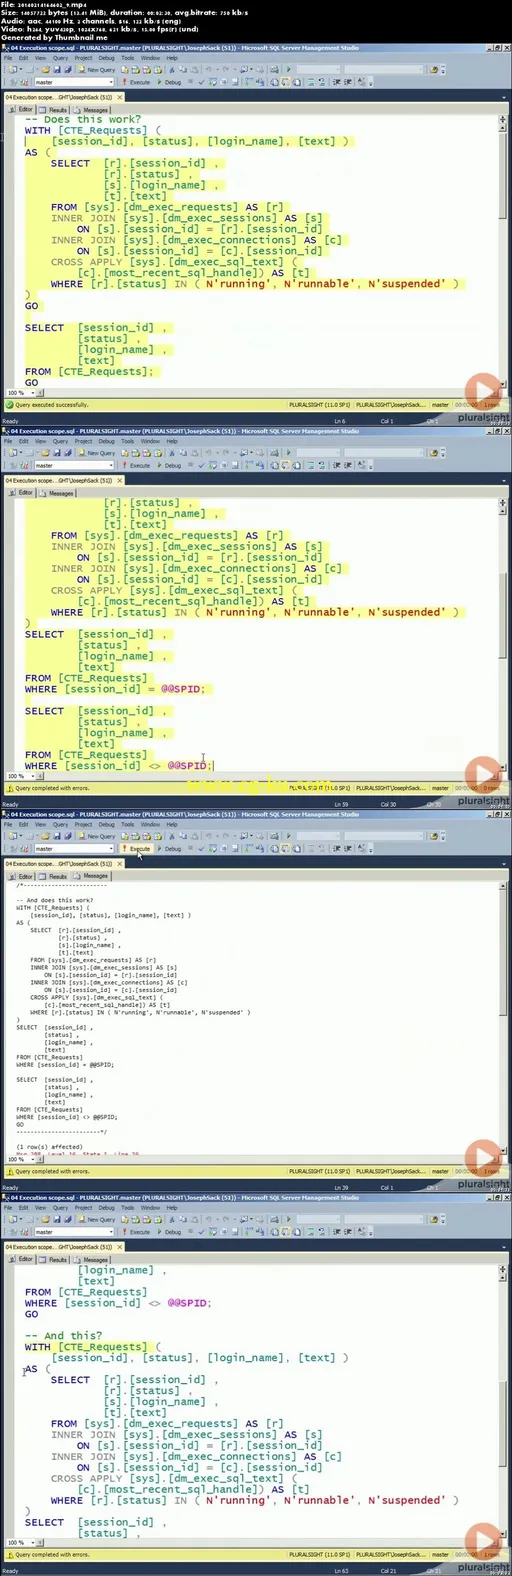
Task: Click New Query in the fourth frame's toolbar
Action: [98, 1220]
